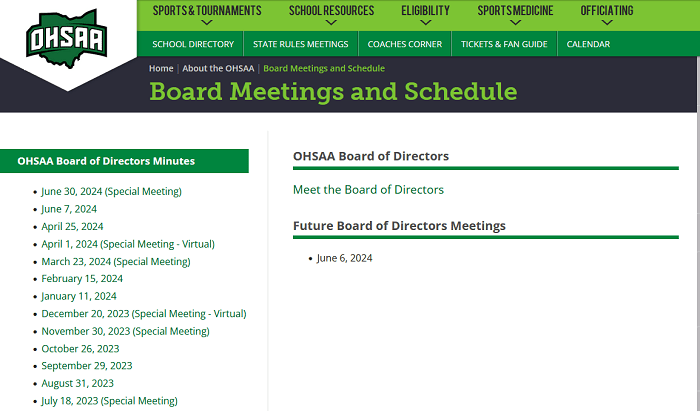View October 26, 2023 minutes
The width and height of the screenshot is (700, 411).
pos(80,349)
